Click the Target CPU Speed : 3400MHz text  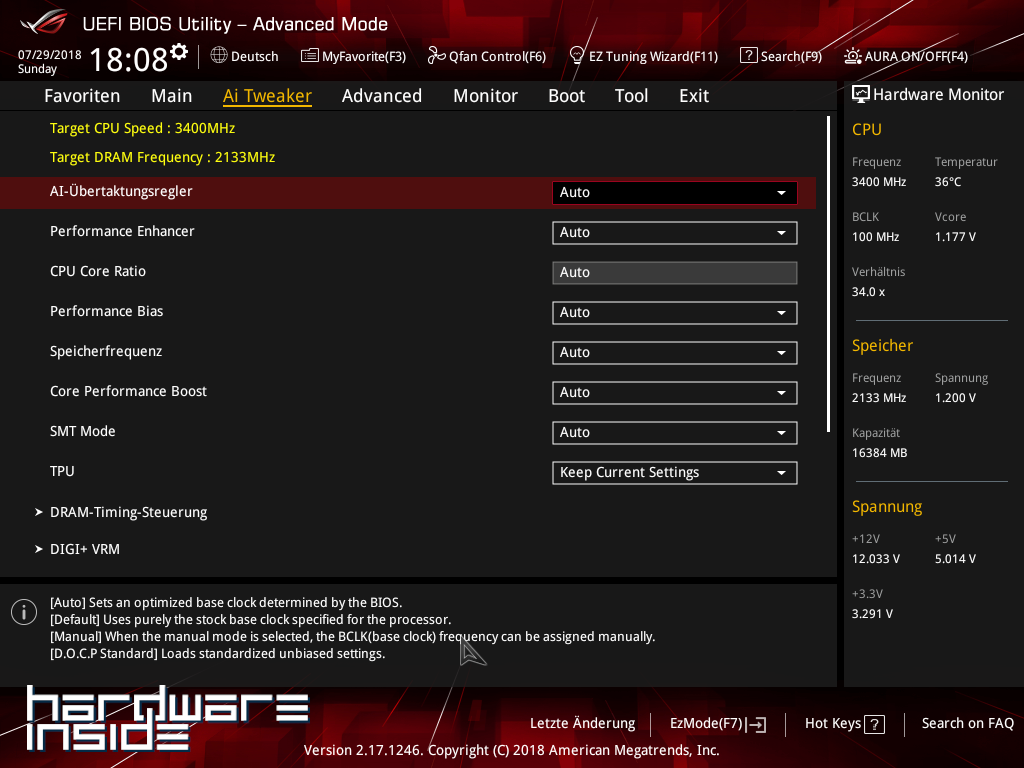point(142,129)
